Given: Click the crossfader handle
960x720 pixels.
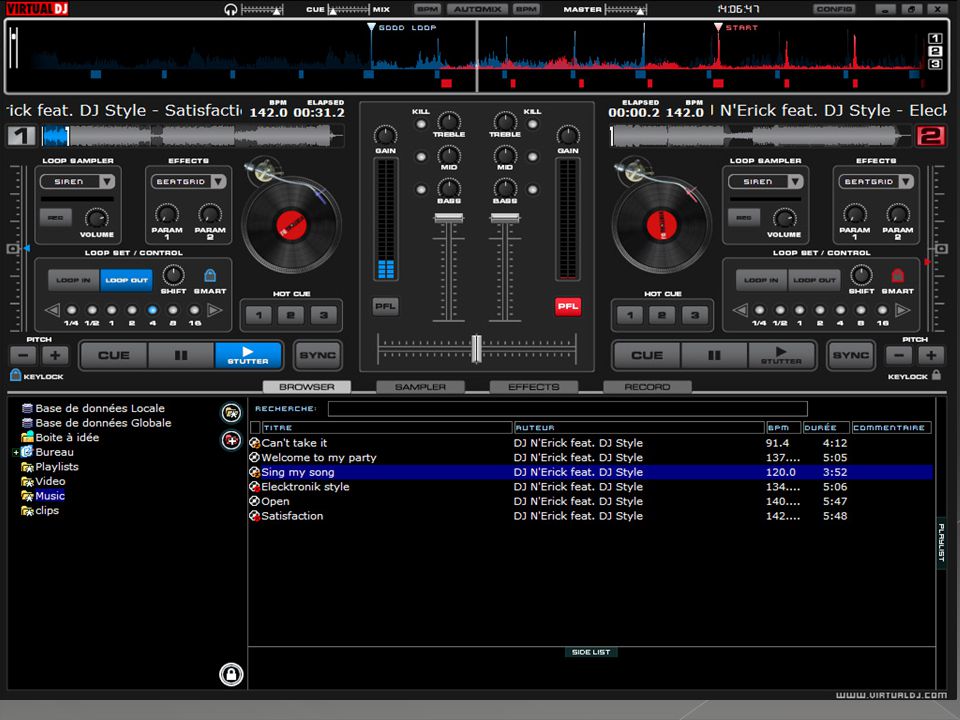Looking at the screenshot, I should click(x=476, y=348).
